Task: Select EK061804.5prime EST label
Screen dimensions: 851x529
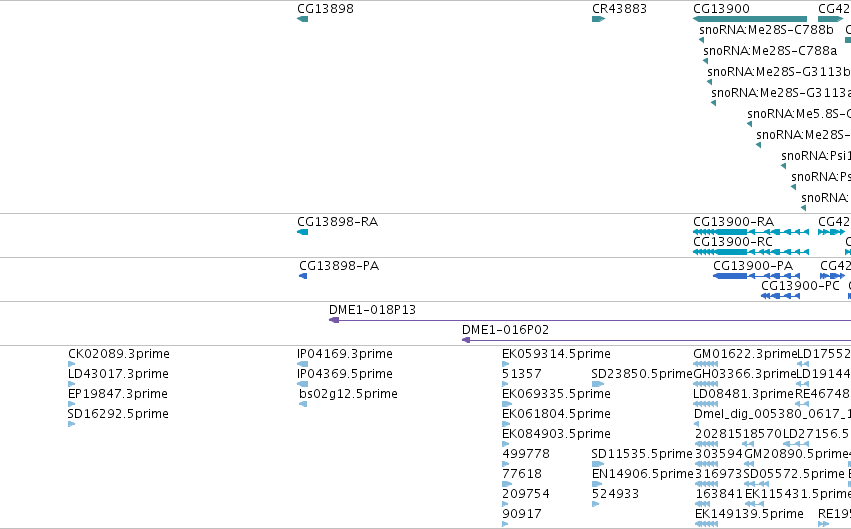Action: (x=556, y=414)
